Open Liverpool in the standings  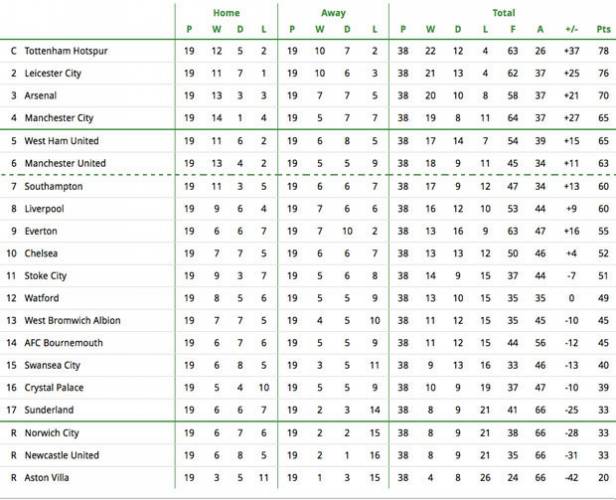[44, 209]
